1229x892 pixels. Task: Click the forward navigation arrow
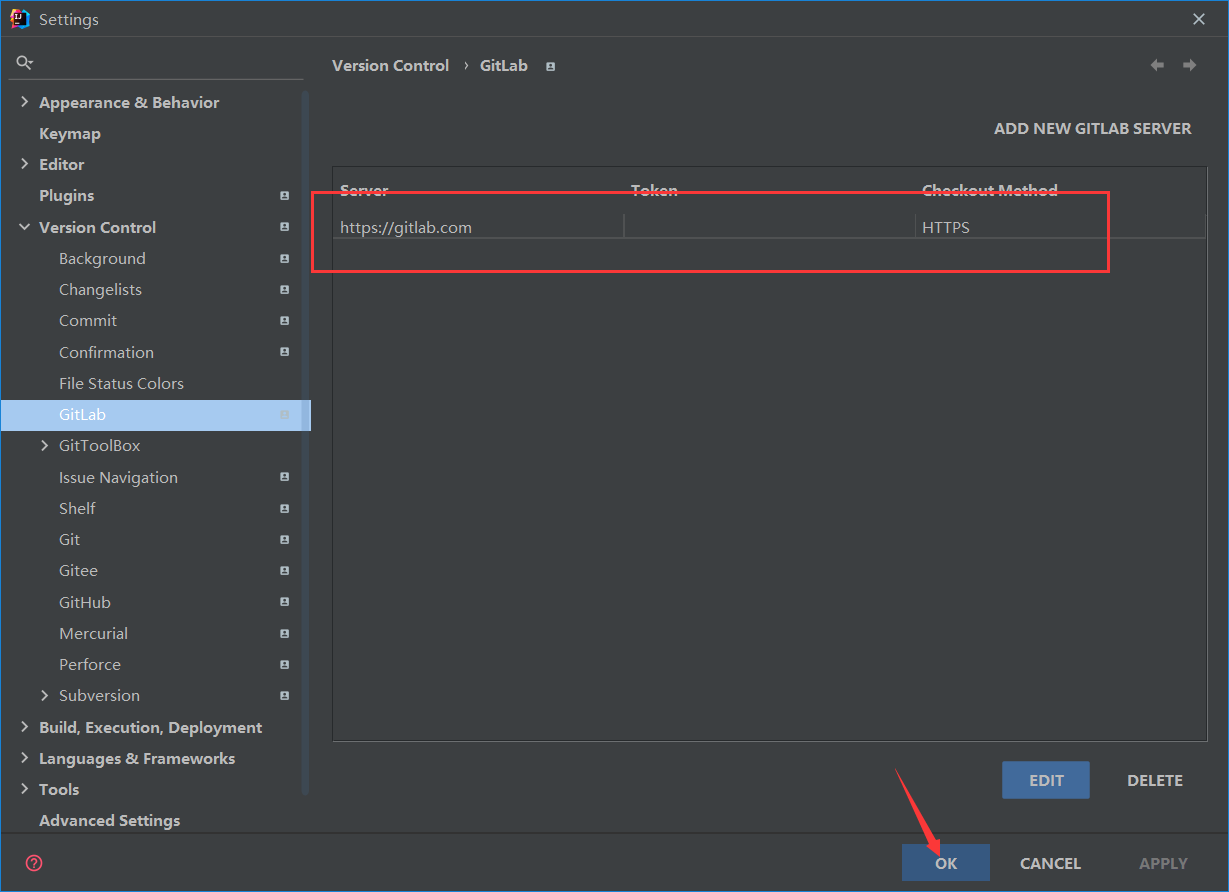tap(1189, 65)
